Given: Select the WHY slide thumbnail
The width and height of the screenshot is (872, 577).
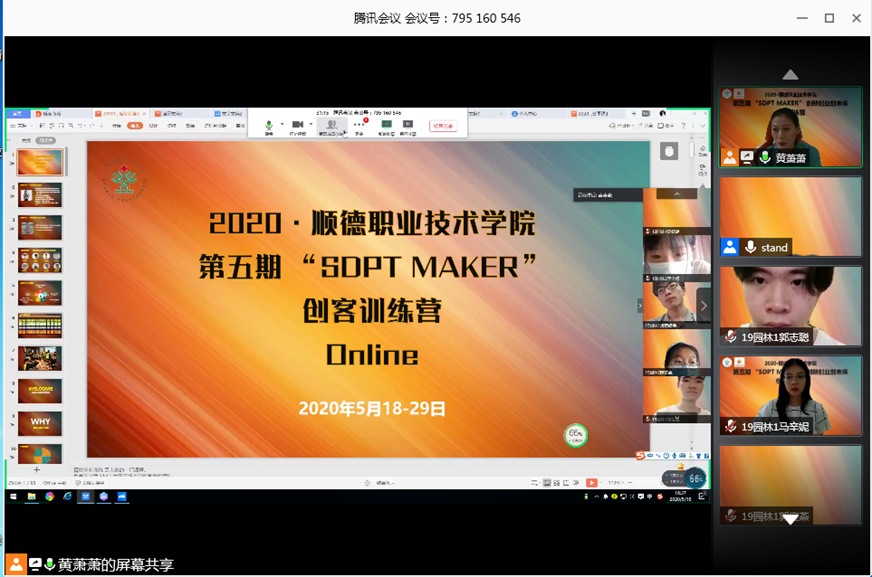Looking at the screenshot, I should (40, 423).
